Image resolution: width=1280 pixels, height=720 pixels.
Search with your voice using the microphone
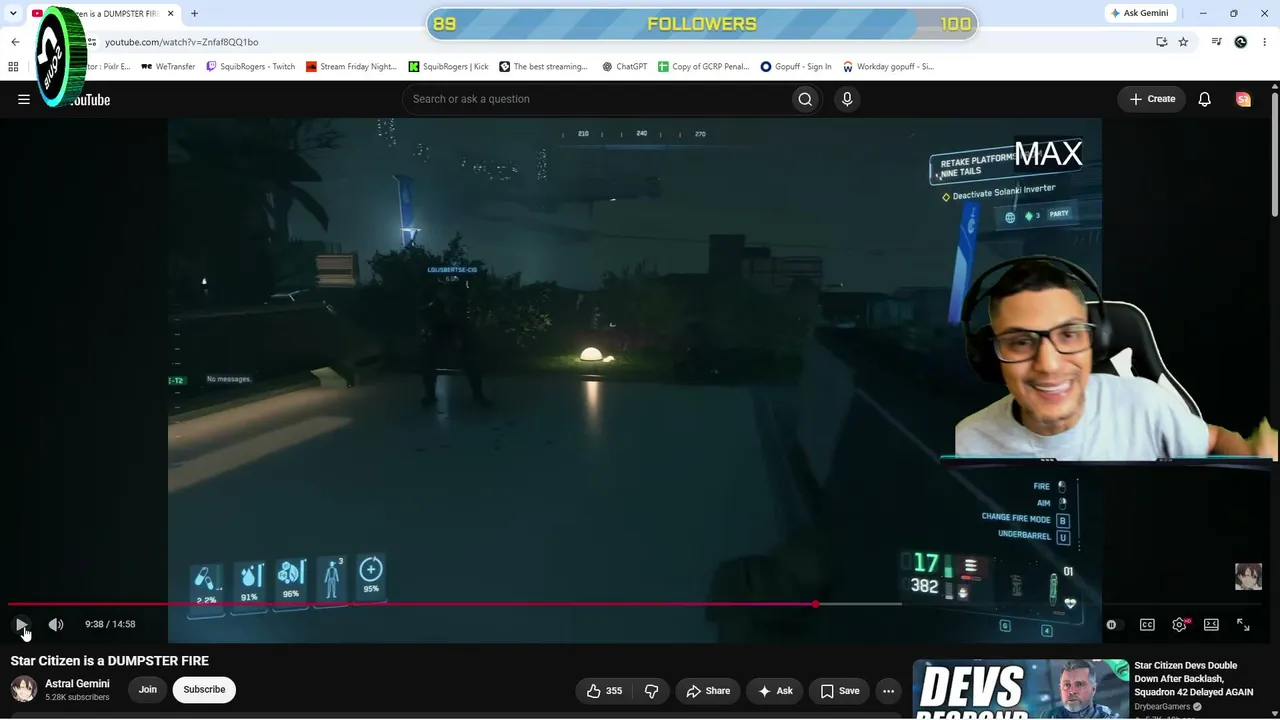[x=847, y=99]
